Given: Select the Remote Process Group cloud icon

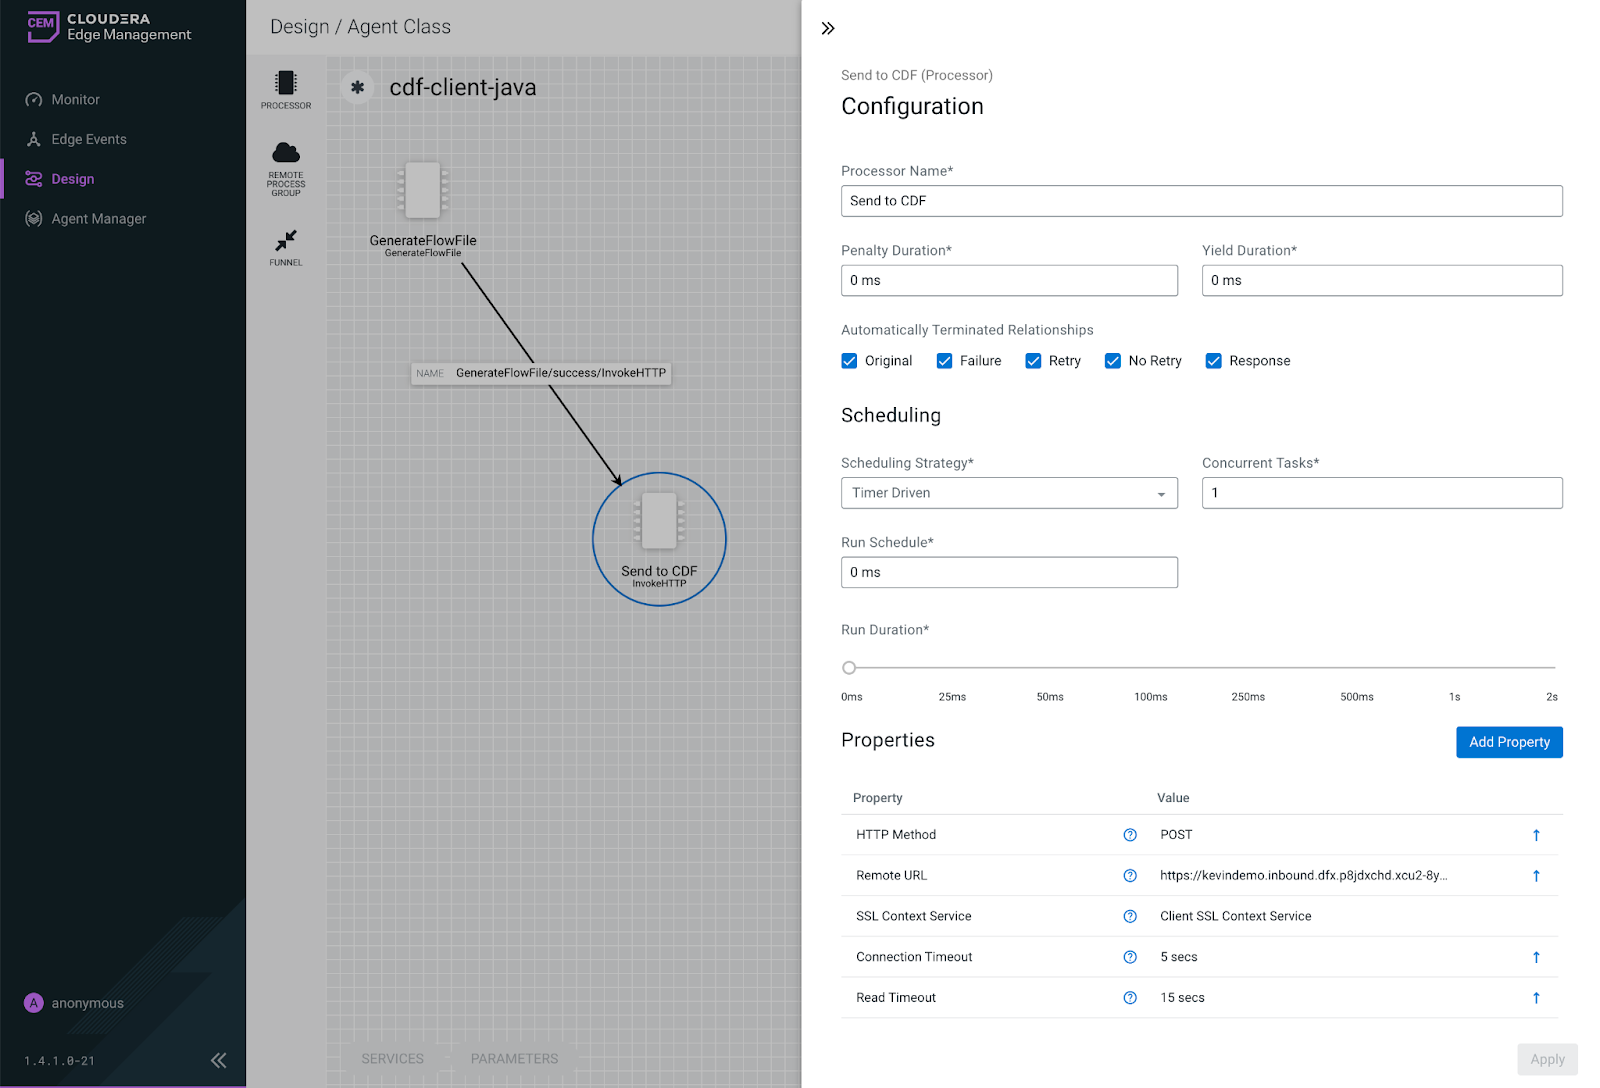Looking at the screenshot, I should [x=286, y=153].
